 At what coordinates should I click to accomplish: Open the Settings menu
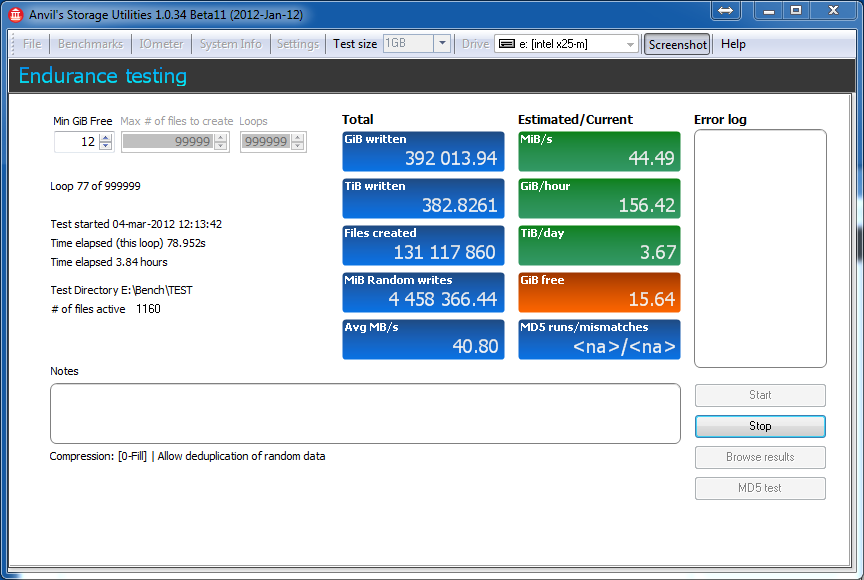(x=298, y=44)
